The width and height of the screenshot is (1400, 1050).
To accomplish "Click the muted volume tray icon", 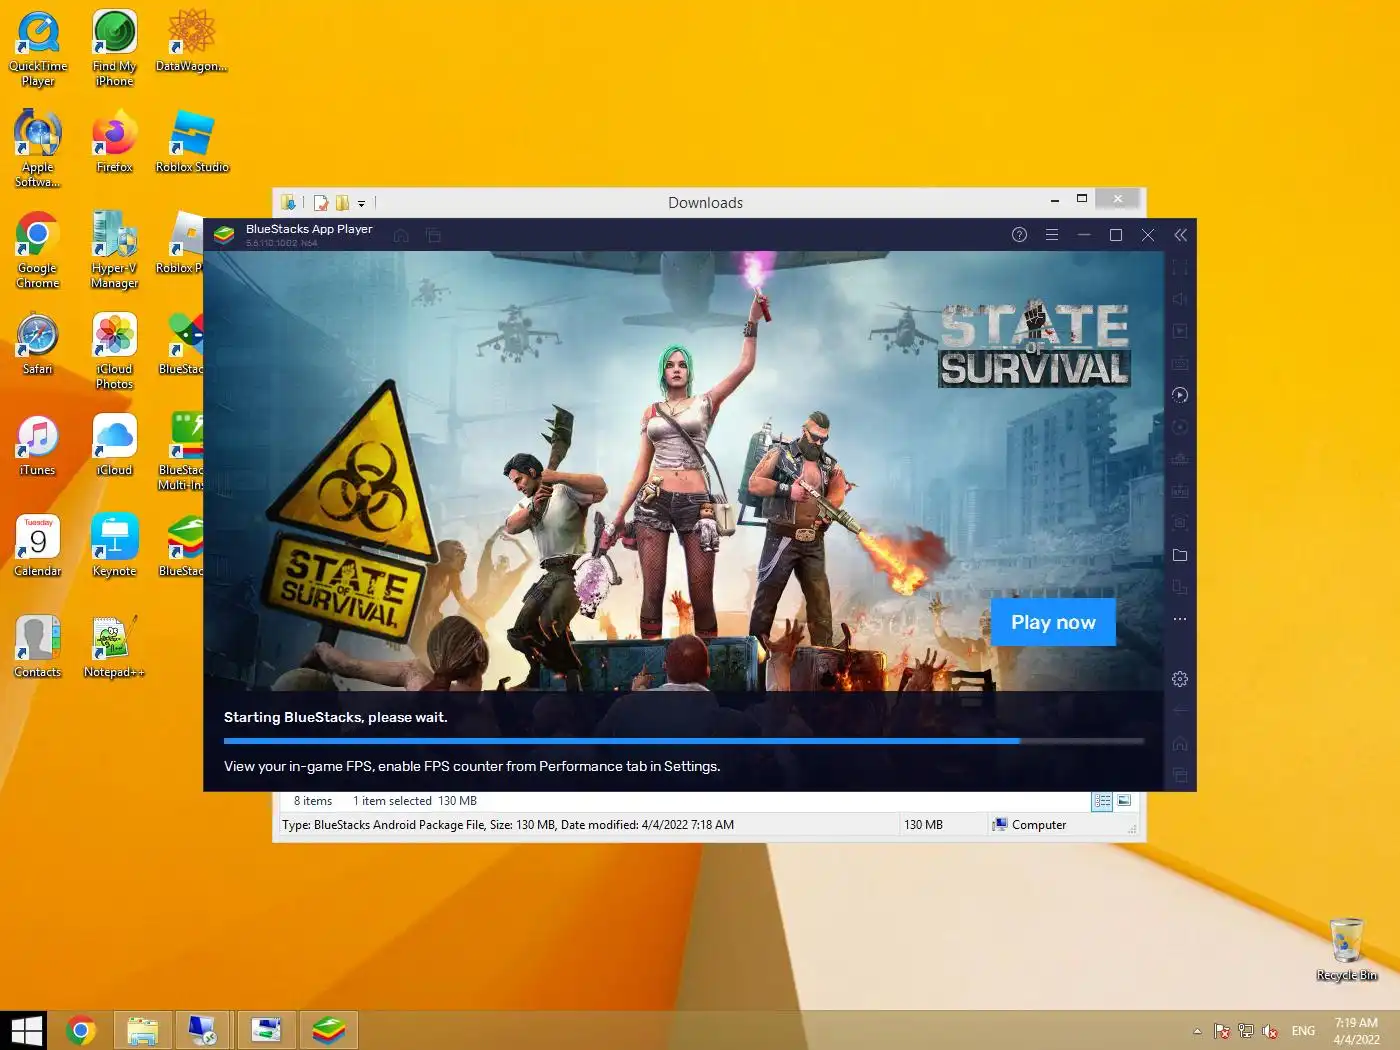I will 1270,1031.
